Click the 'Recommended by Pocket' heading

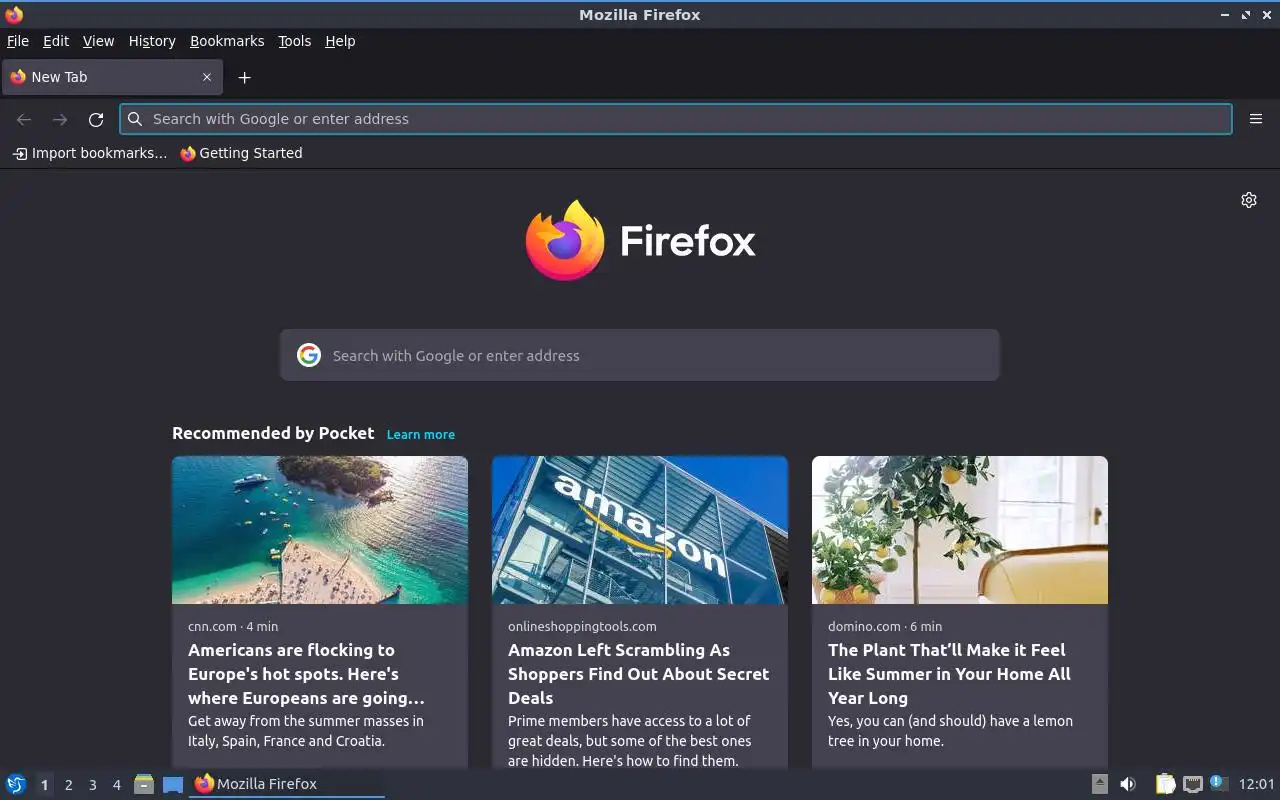pos(273,433)
